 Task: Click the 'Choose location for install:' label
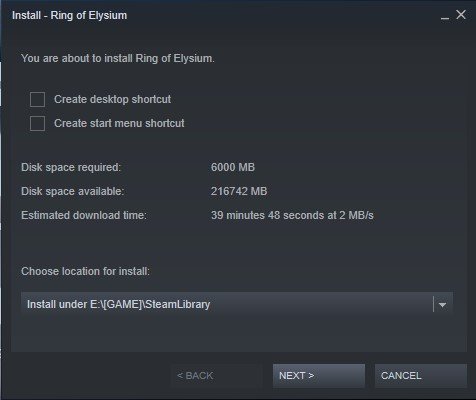pyautogui.click(x=85, y=271)
